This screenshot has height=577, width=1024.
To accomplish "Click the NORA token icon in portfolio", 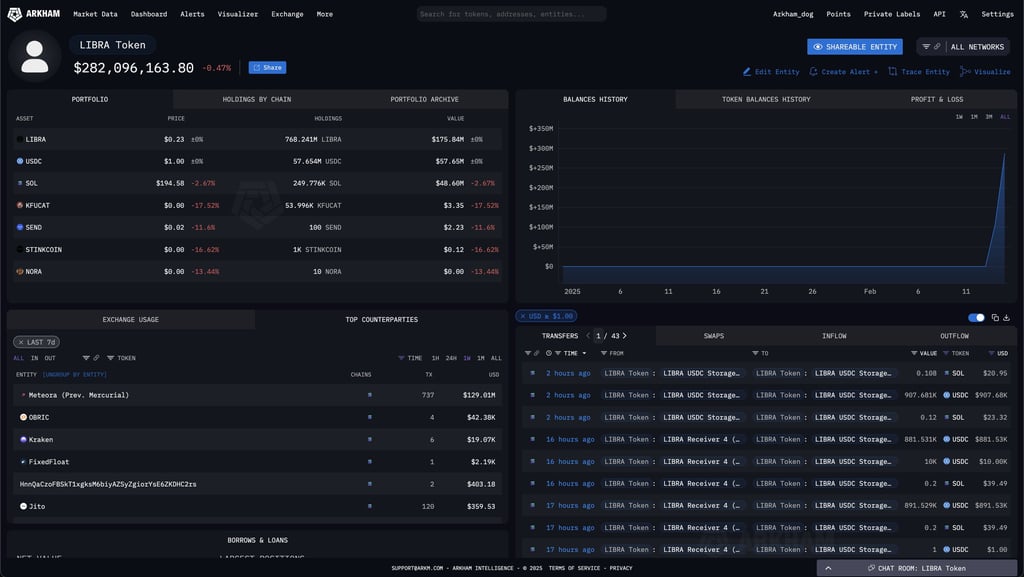I will (x=20, y=272).
